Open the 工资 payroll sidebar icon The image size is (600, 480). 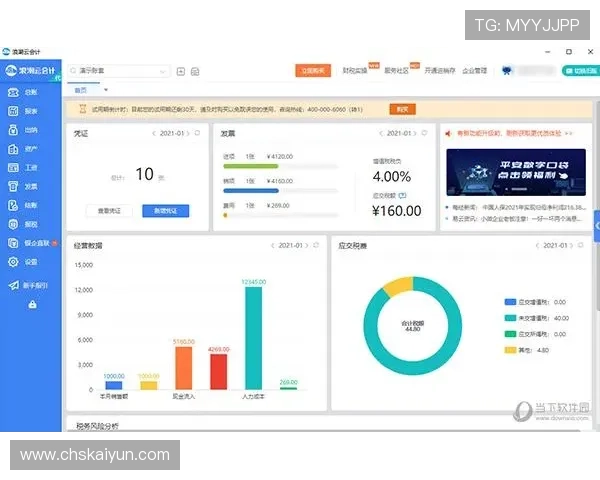coord(13,167)
